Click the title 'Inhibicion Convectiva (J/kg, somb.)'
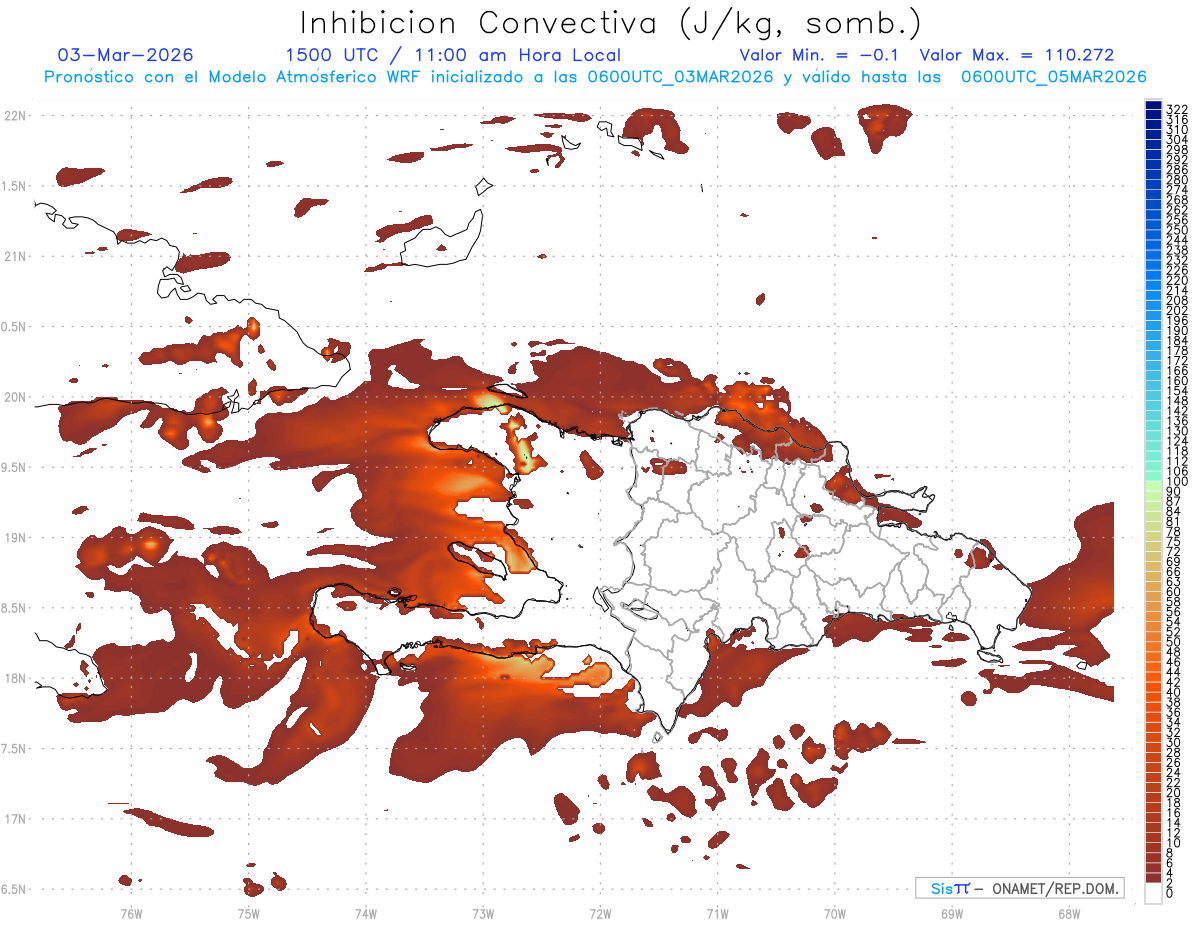Viewport: 1200px width, 927px height. (611, 23)
